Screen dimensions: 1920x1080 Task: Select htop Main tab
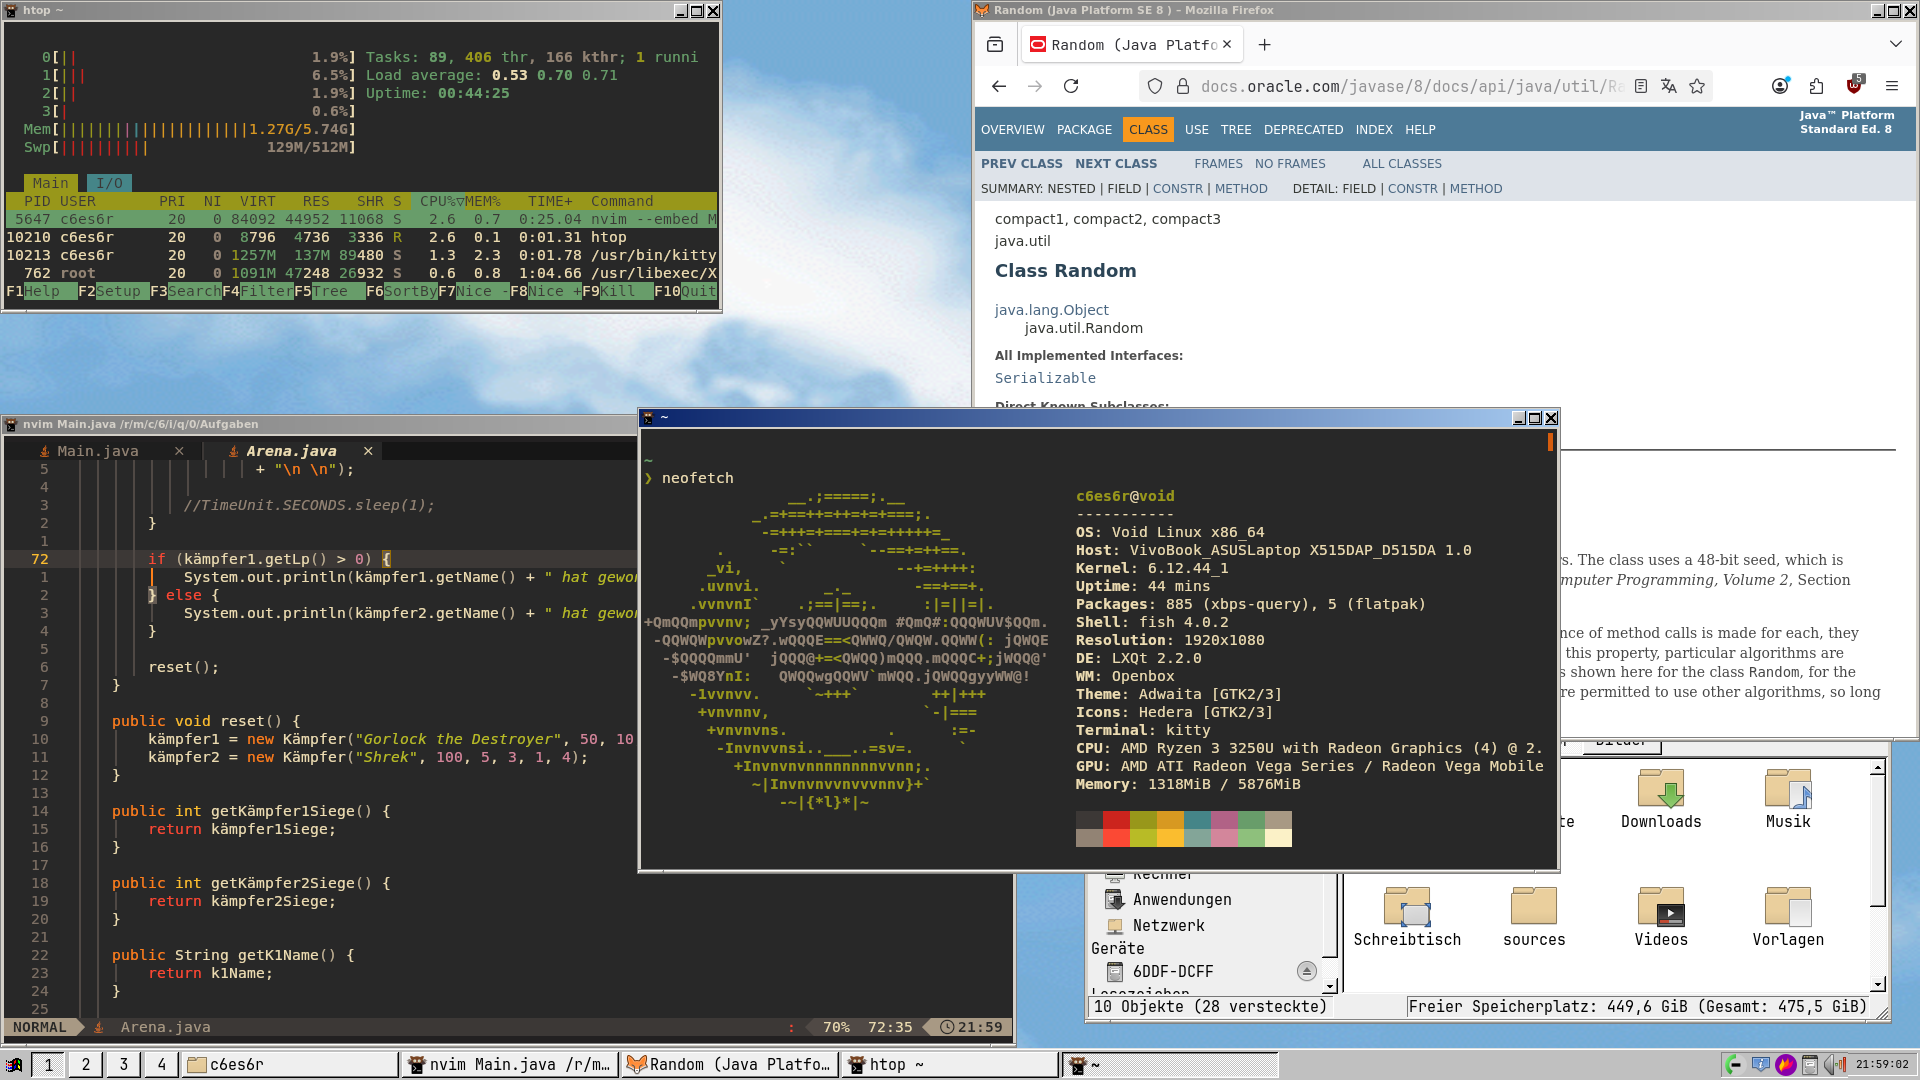click(x=50, y=184)
